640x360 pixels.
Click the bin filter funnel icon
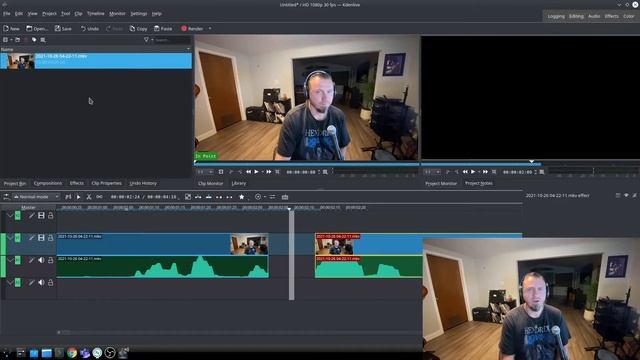pos(146,40)
